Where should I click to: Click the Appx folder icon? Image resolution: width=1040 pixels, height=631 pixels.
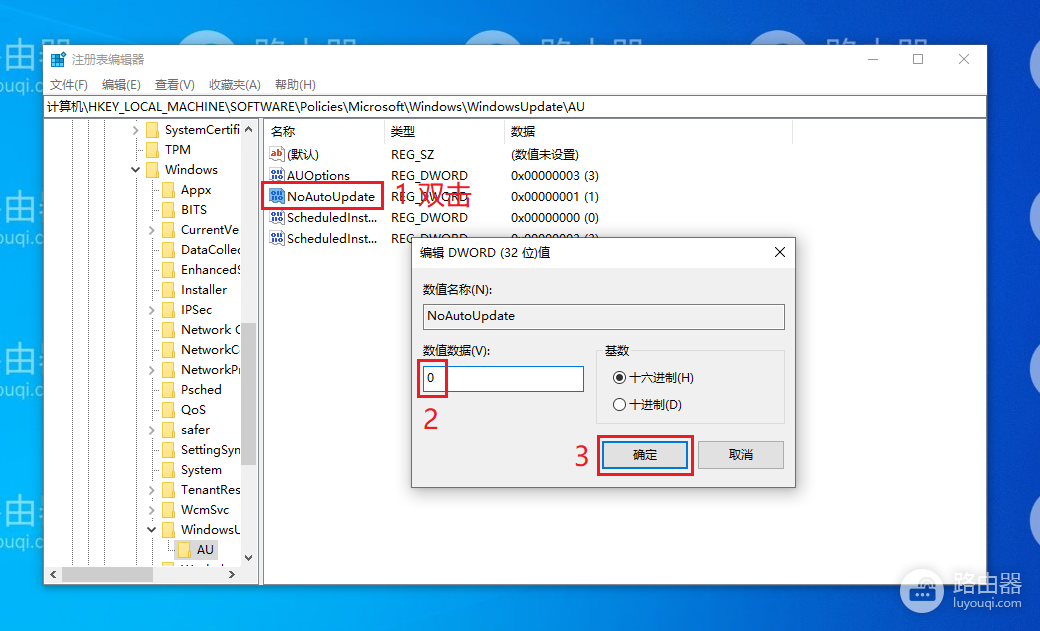click(x=168, y=190)
